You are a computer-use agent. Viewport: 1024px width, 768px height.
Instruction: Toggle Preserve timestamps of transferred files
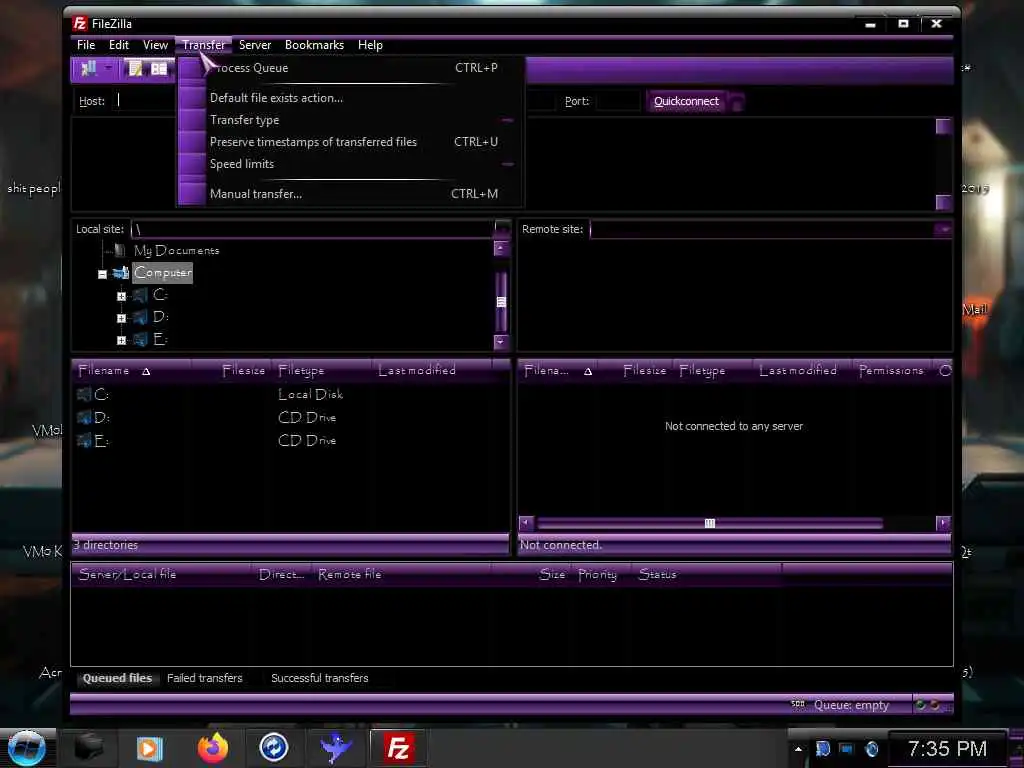(x=351, y=142)
